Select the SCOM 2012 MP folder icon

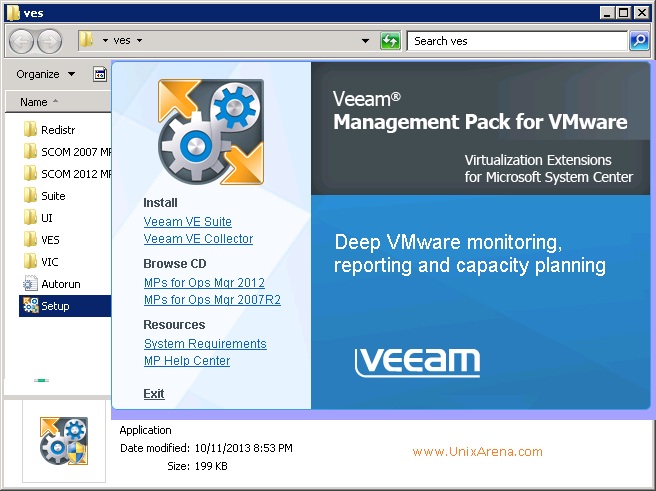(x=30, y=174)
